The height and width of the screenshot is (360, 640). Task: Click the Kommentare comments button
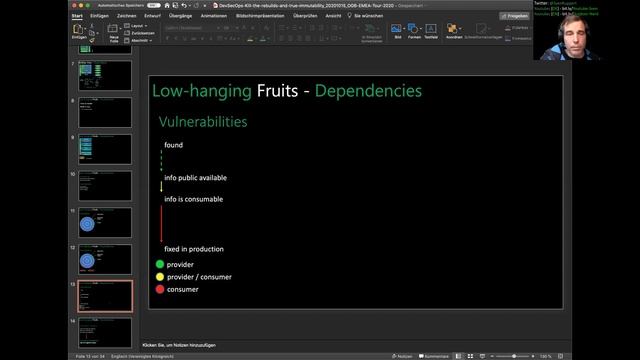pyautogui.click(x=433, y=356)
